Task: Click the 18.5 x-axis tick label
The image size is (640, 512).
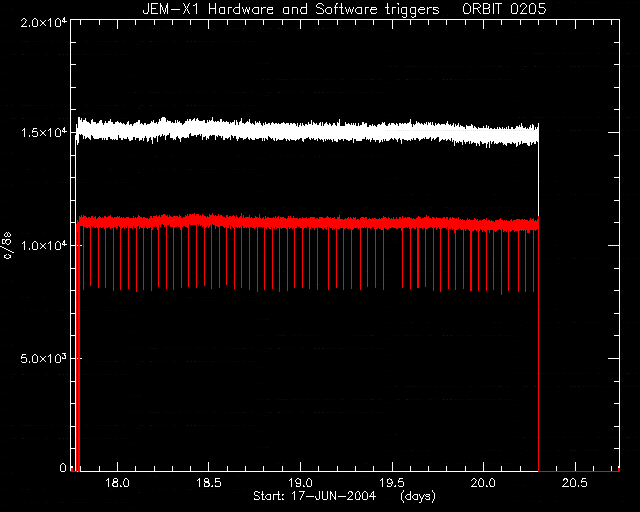Action: click(209, 483)
